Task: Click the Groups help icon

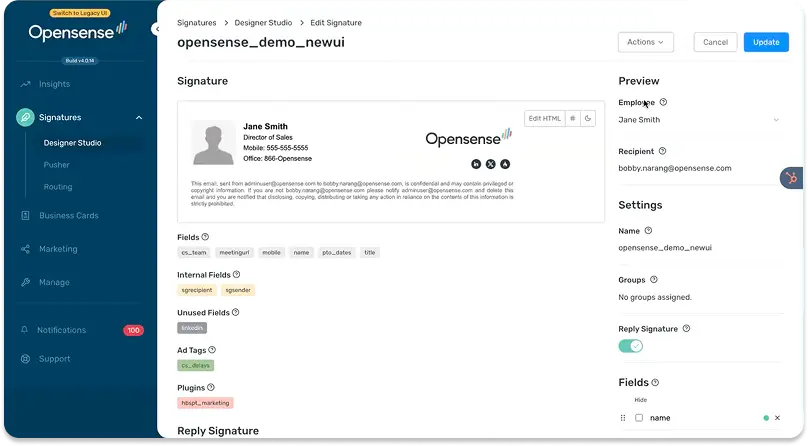Action: click(654, 280)
